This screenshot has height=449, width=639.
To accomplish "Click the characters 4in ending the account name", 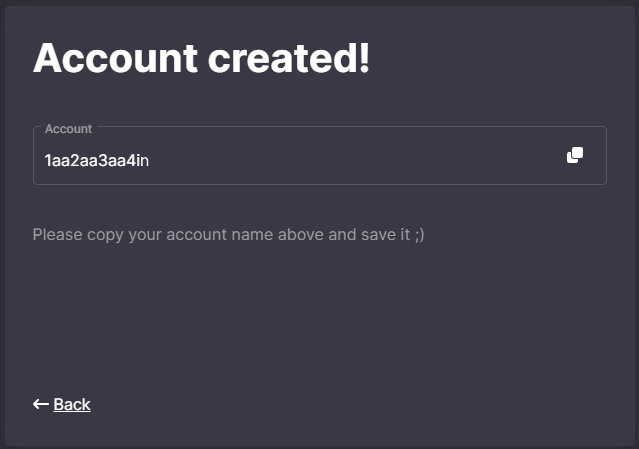I will pos(137,161).
